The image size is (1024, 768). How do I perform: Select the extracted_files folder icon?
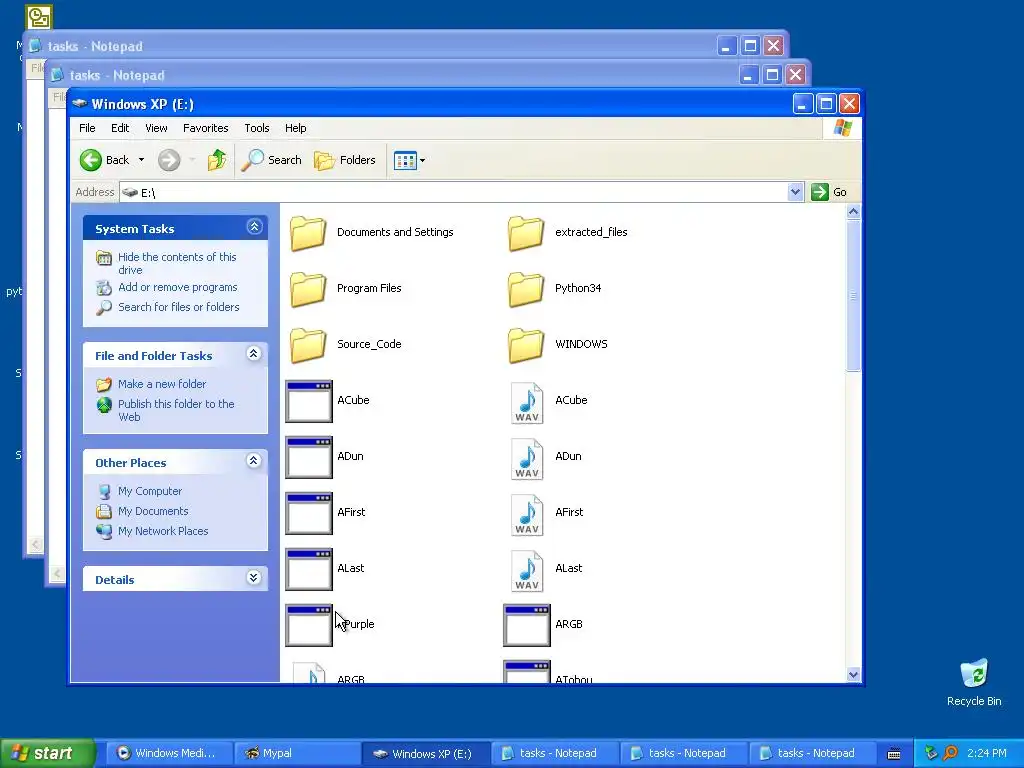[x=526, y=232]
